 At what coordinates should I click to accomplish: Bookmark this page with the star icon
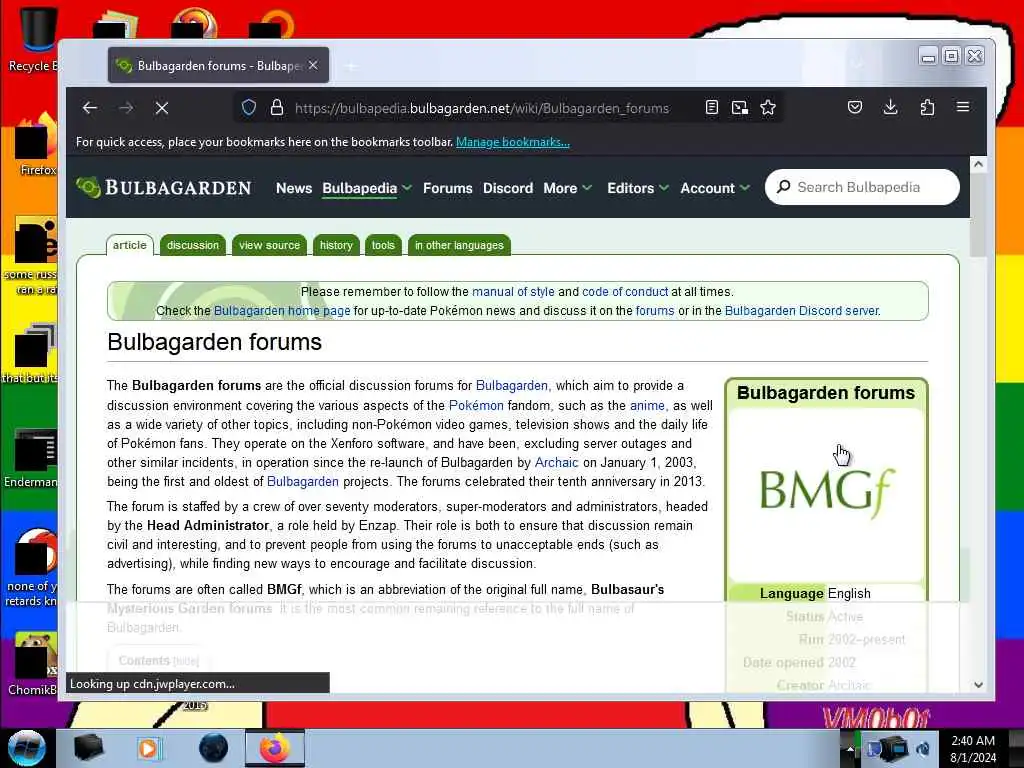pyautogui.click(x=768, y=108)
